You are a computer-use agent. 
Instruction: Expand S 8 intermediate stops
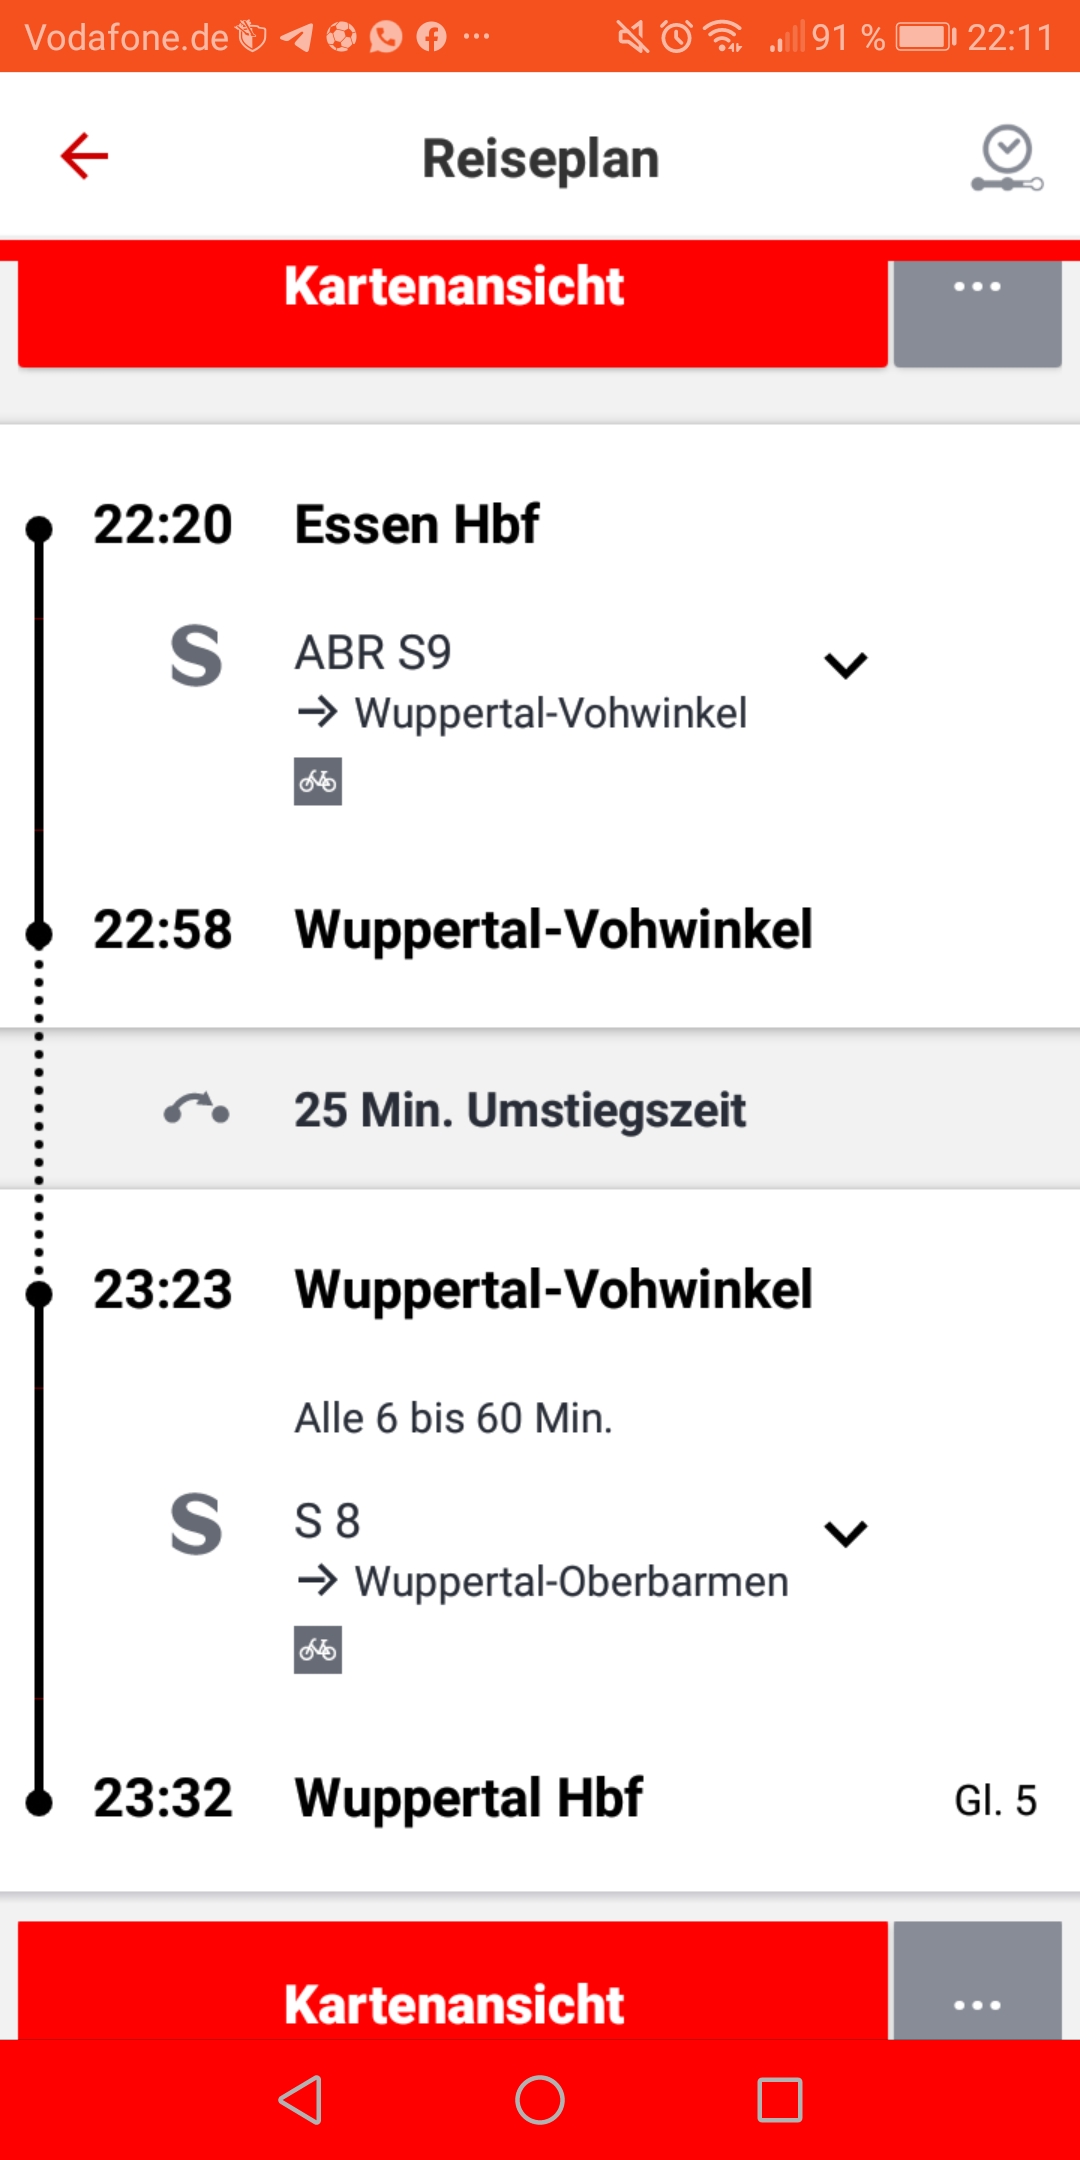point(845,1533)
